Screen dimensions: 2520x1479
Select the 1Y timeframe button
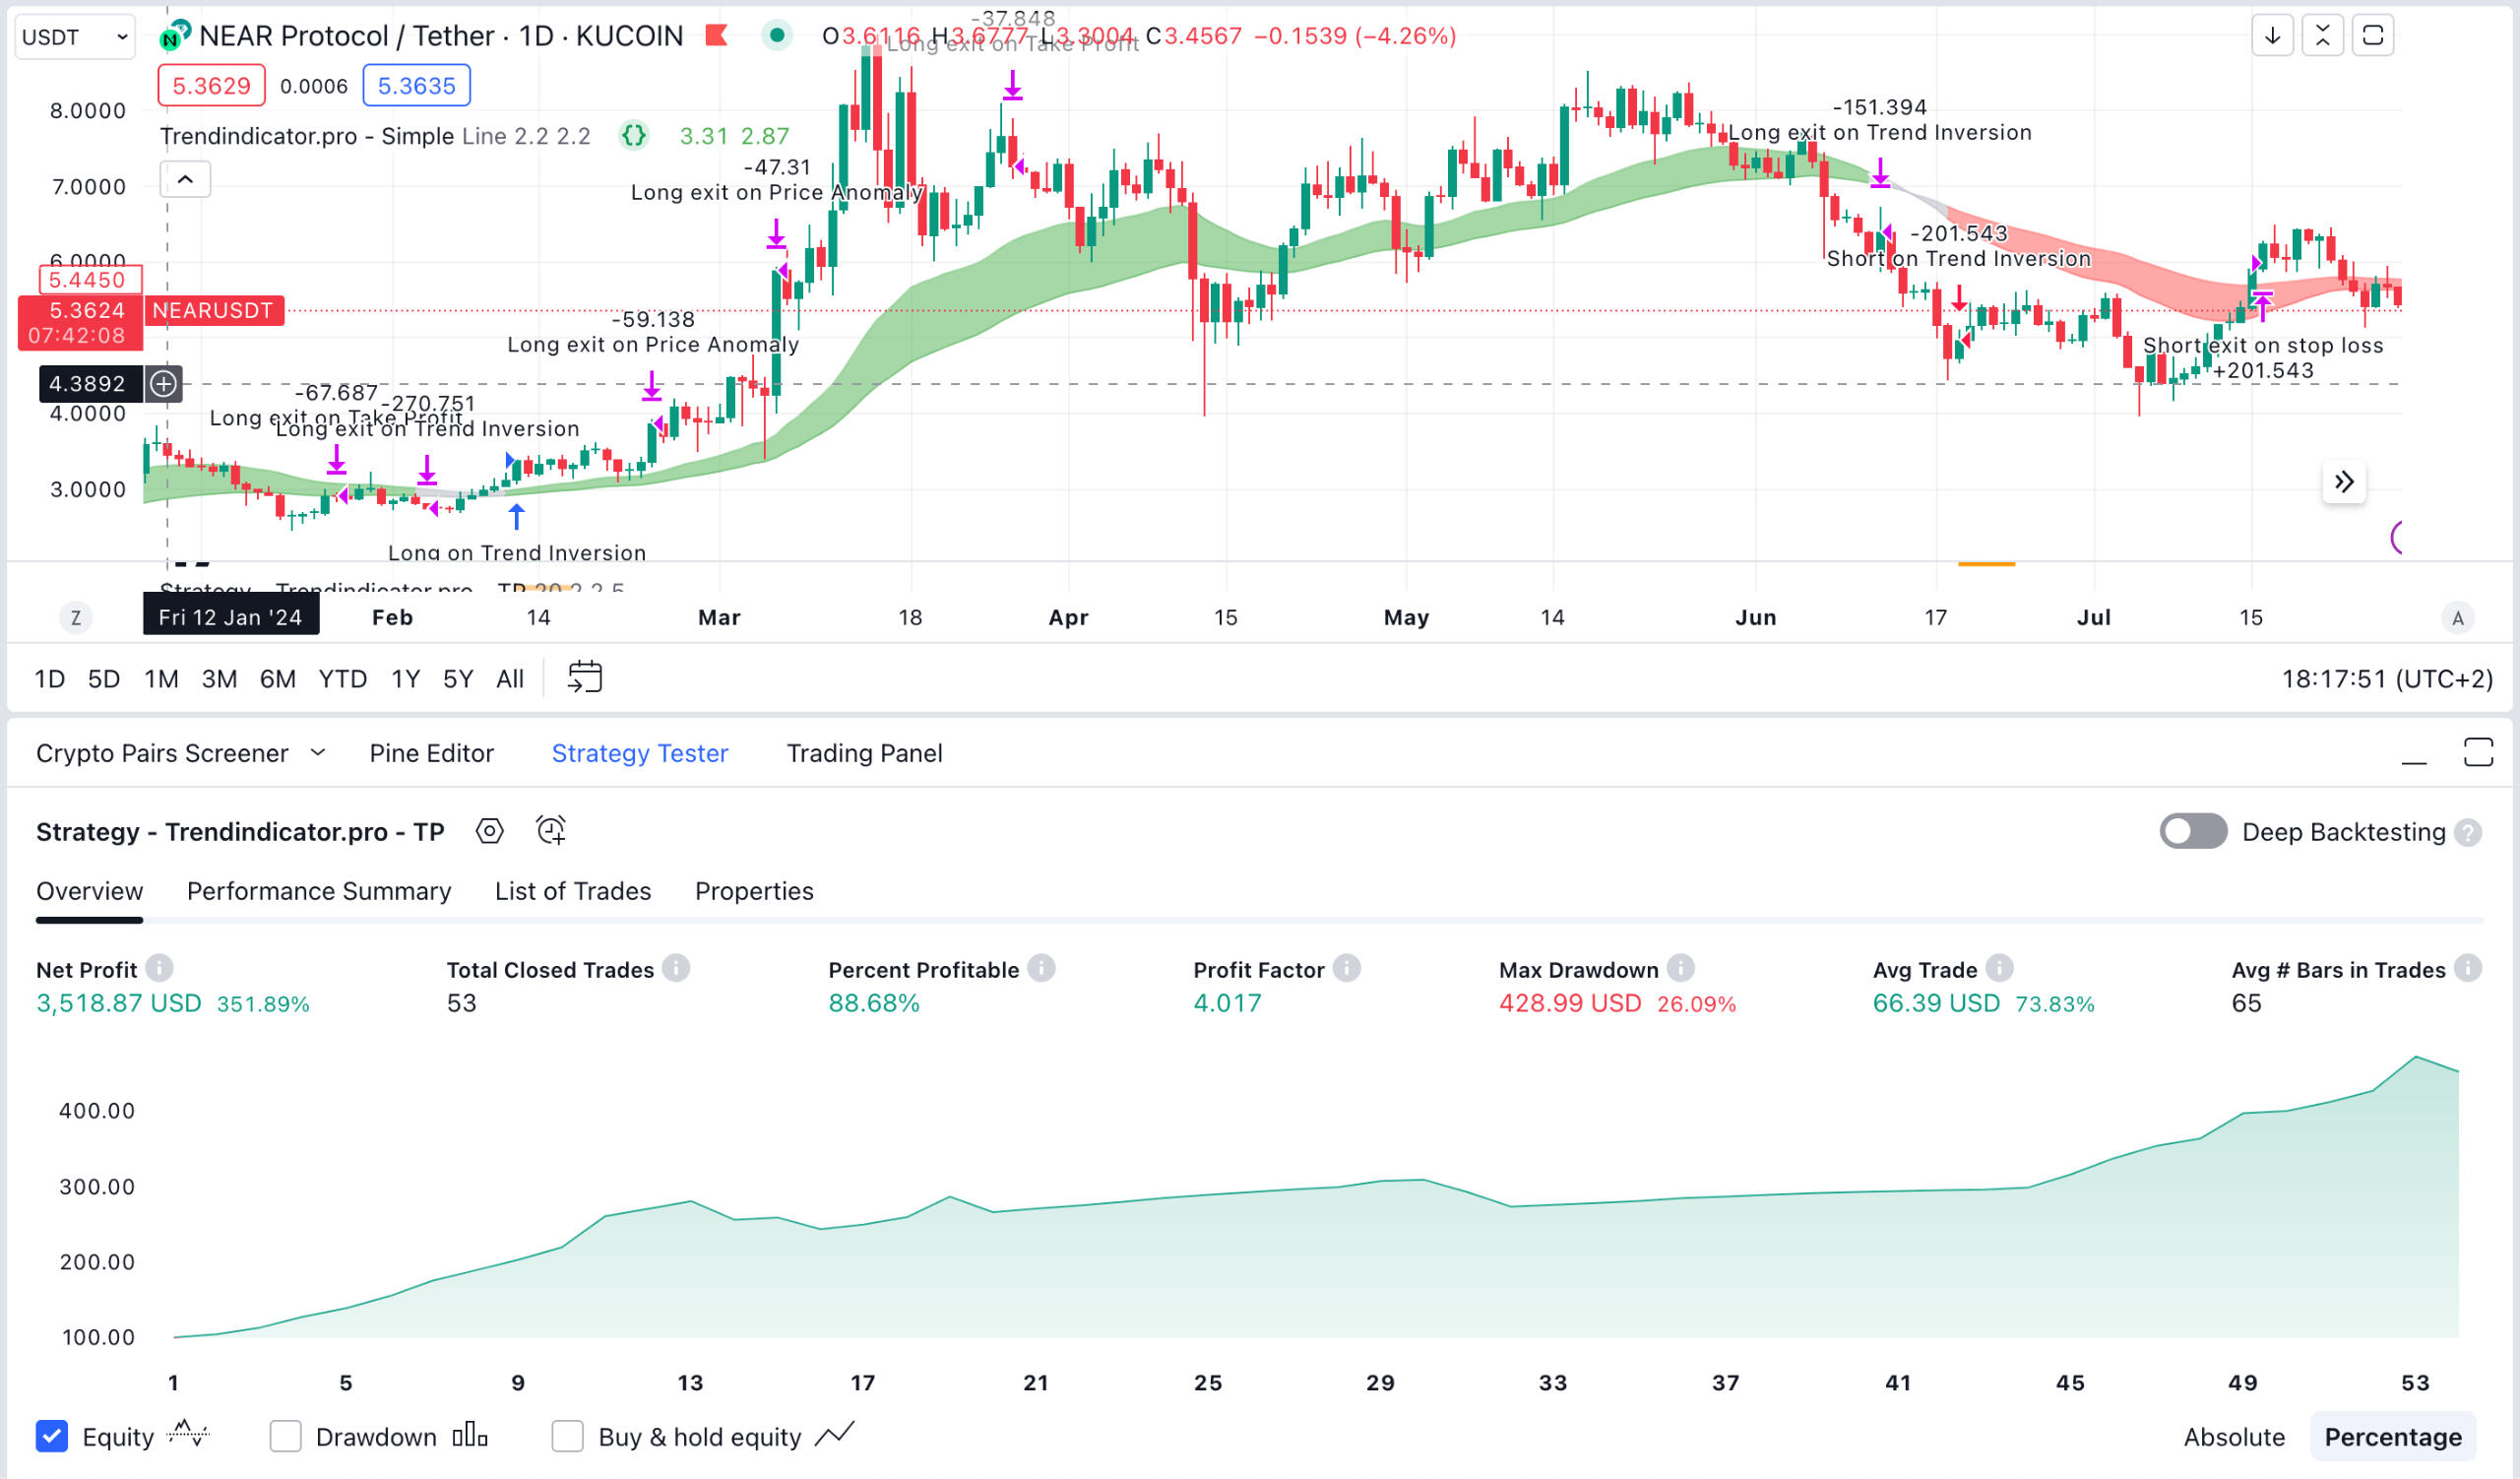coord(405,677)
